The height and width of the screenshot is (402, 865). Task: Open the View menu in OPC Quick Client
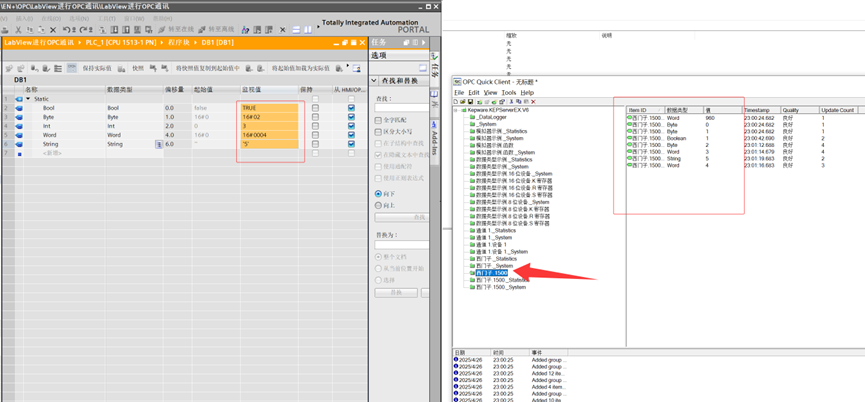(490, 93)
